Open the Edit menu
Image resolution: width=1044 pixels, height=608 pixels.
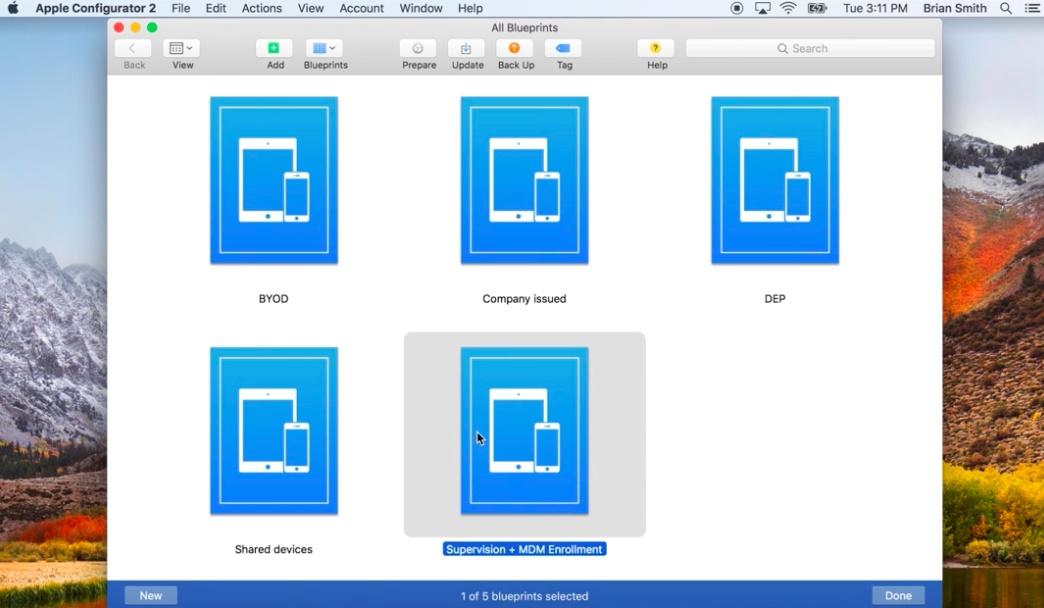pos(216,9)
